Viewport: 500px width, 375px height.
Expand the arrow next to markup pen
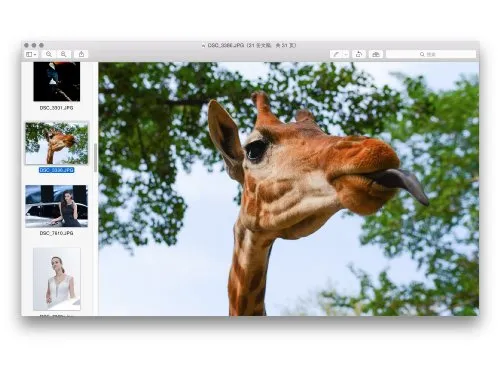[x=346, y=54]
